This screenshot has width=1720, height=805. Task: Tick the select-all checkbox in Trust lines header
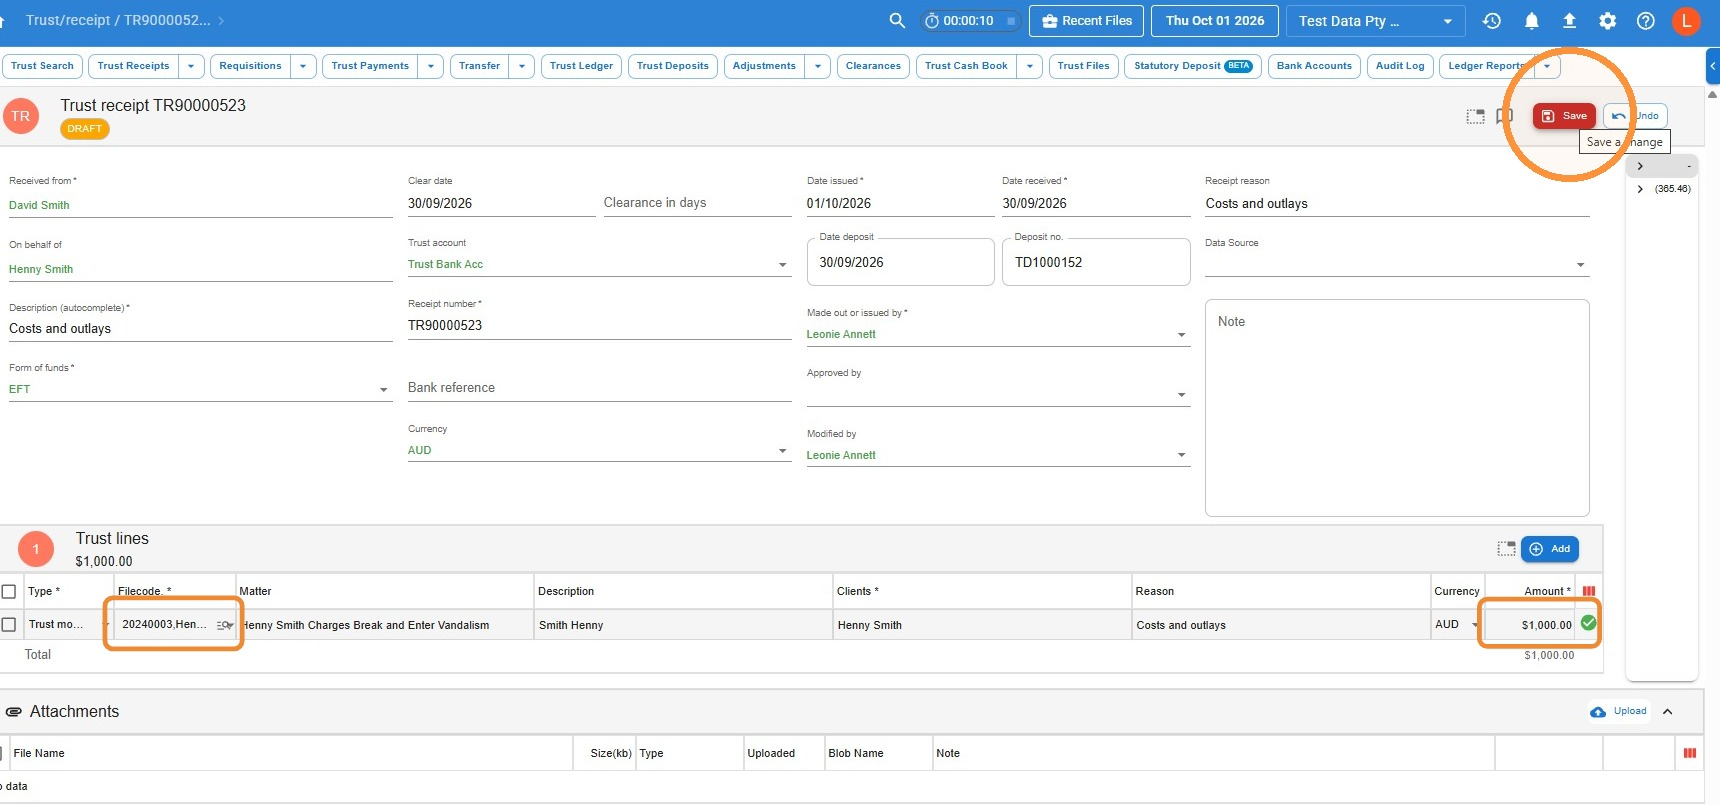[9, 591]
